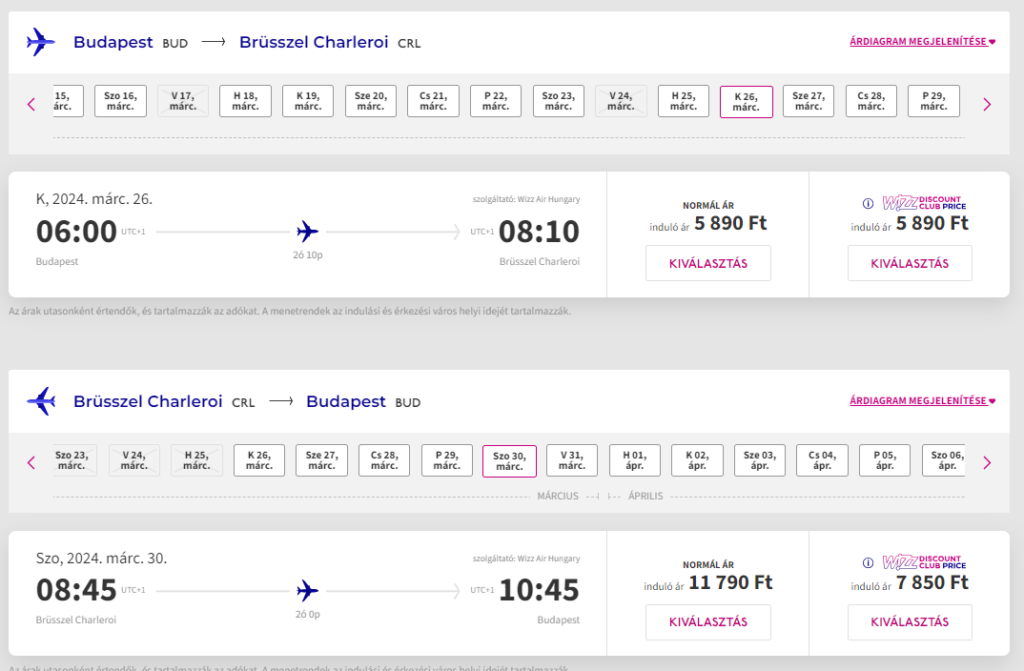Select return date V 31, márc.

pos(571,460)
